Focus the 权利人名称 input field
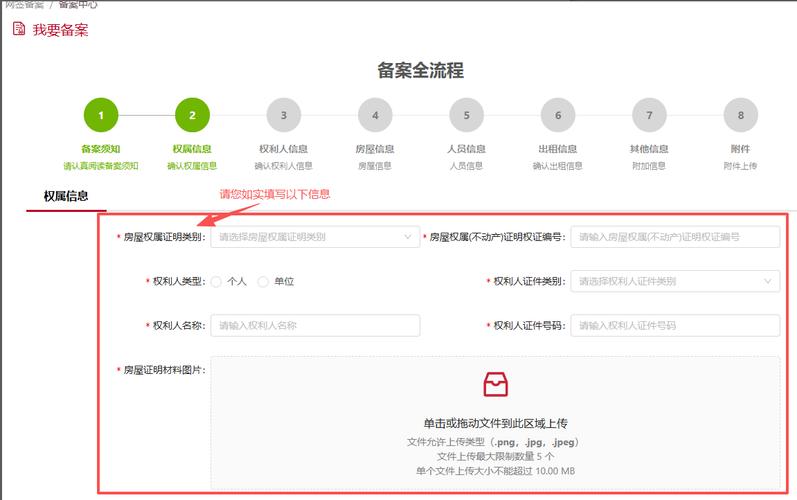 pyautogui.click(x=315, y=326)
